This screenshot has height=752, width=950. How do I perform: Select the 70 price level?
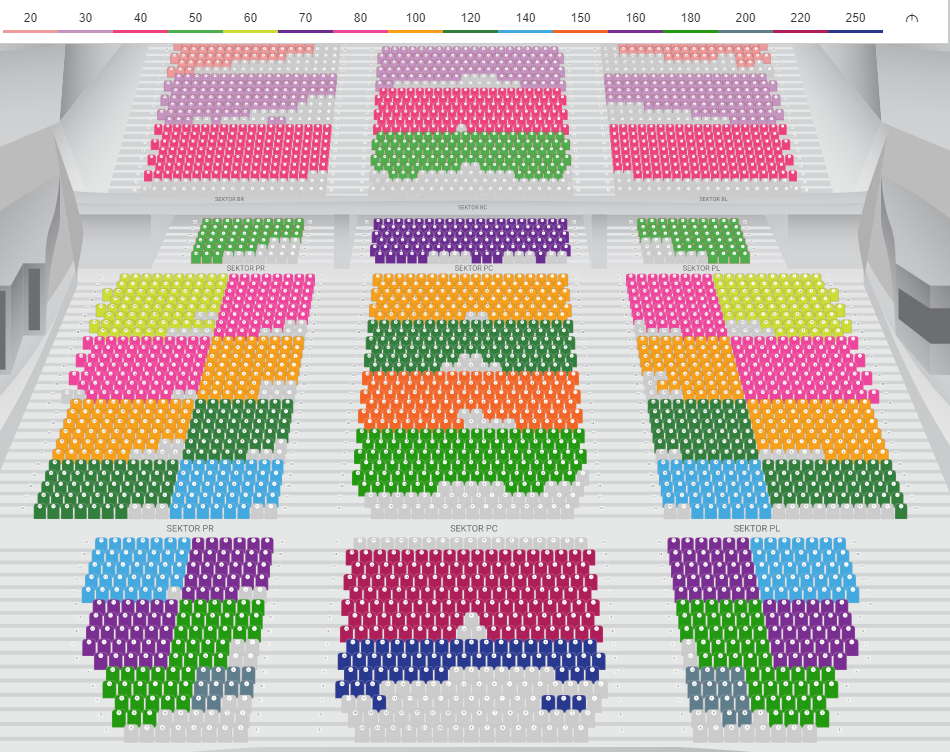click(x=305, y=19)
